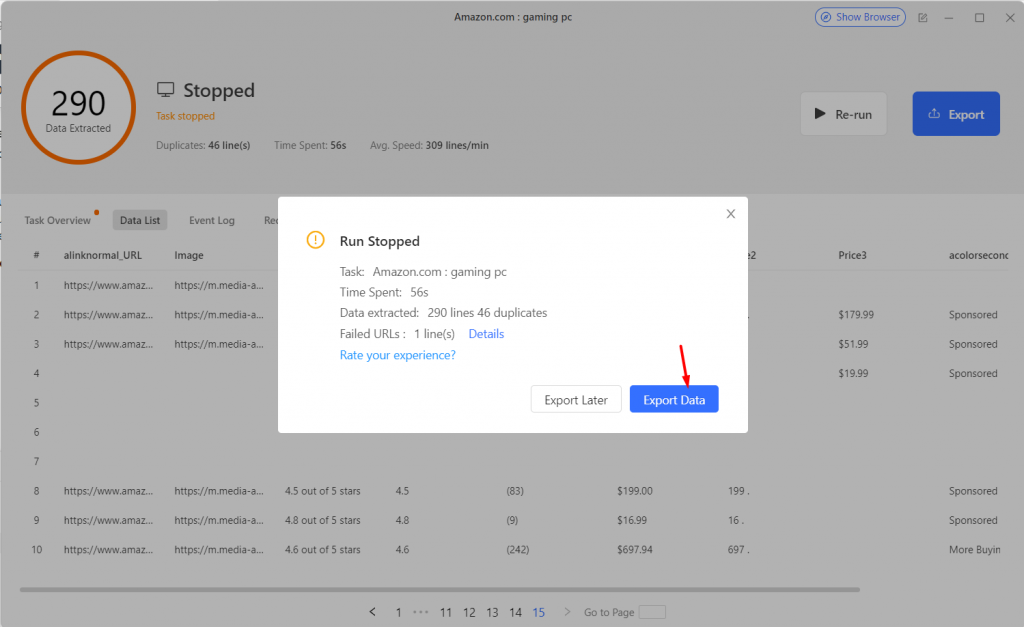Image resolution: width=1024 pixels, height=627 pixels.
Task: Click the edit task icon in title bar
Action: pyautogui.click(x=923, y=18)
